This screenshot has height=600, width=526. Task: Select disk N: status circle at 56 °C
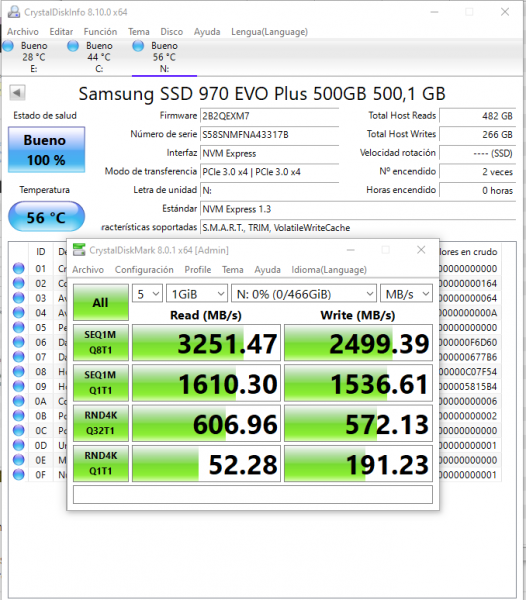click(x=138, y=46)
